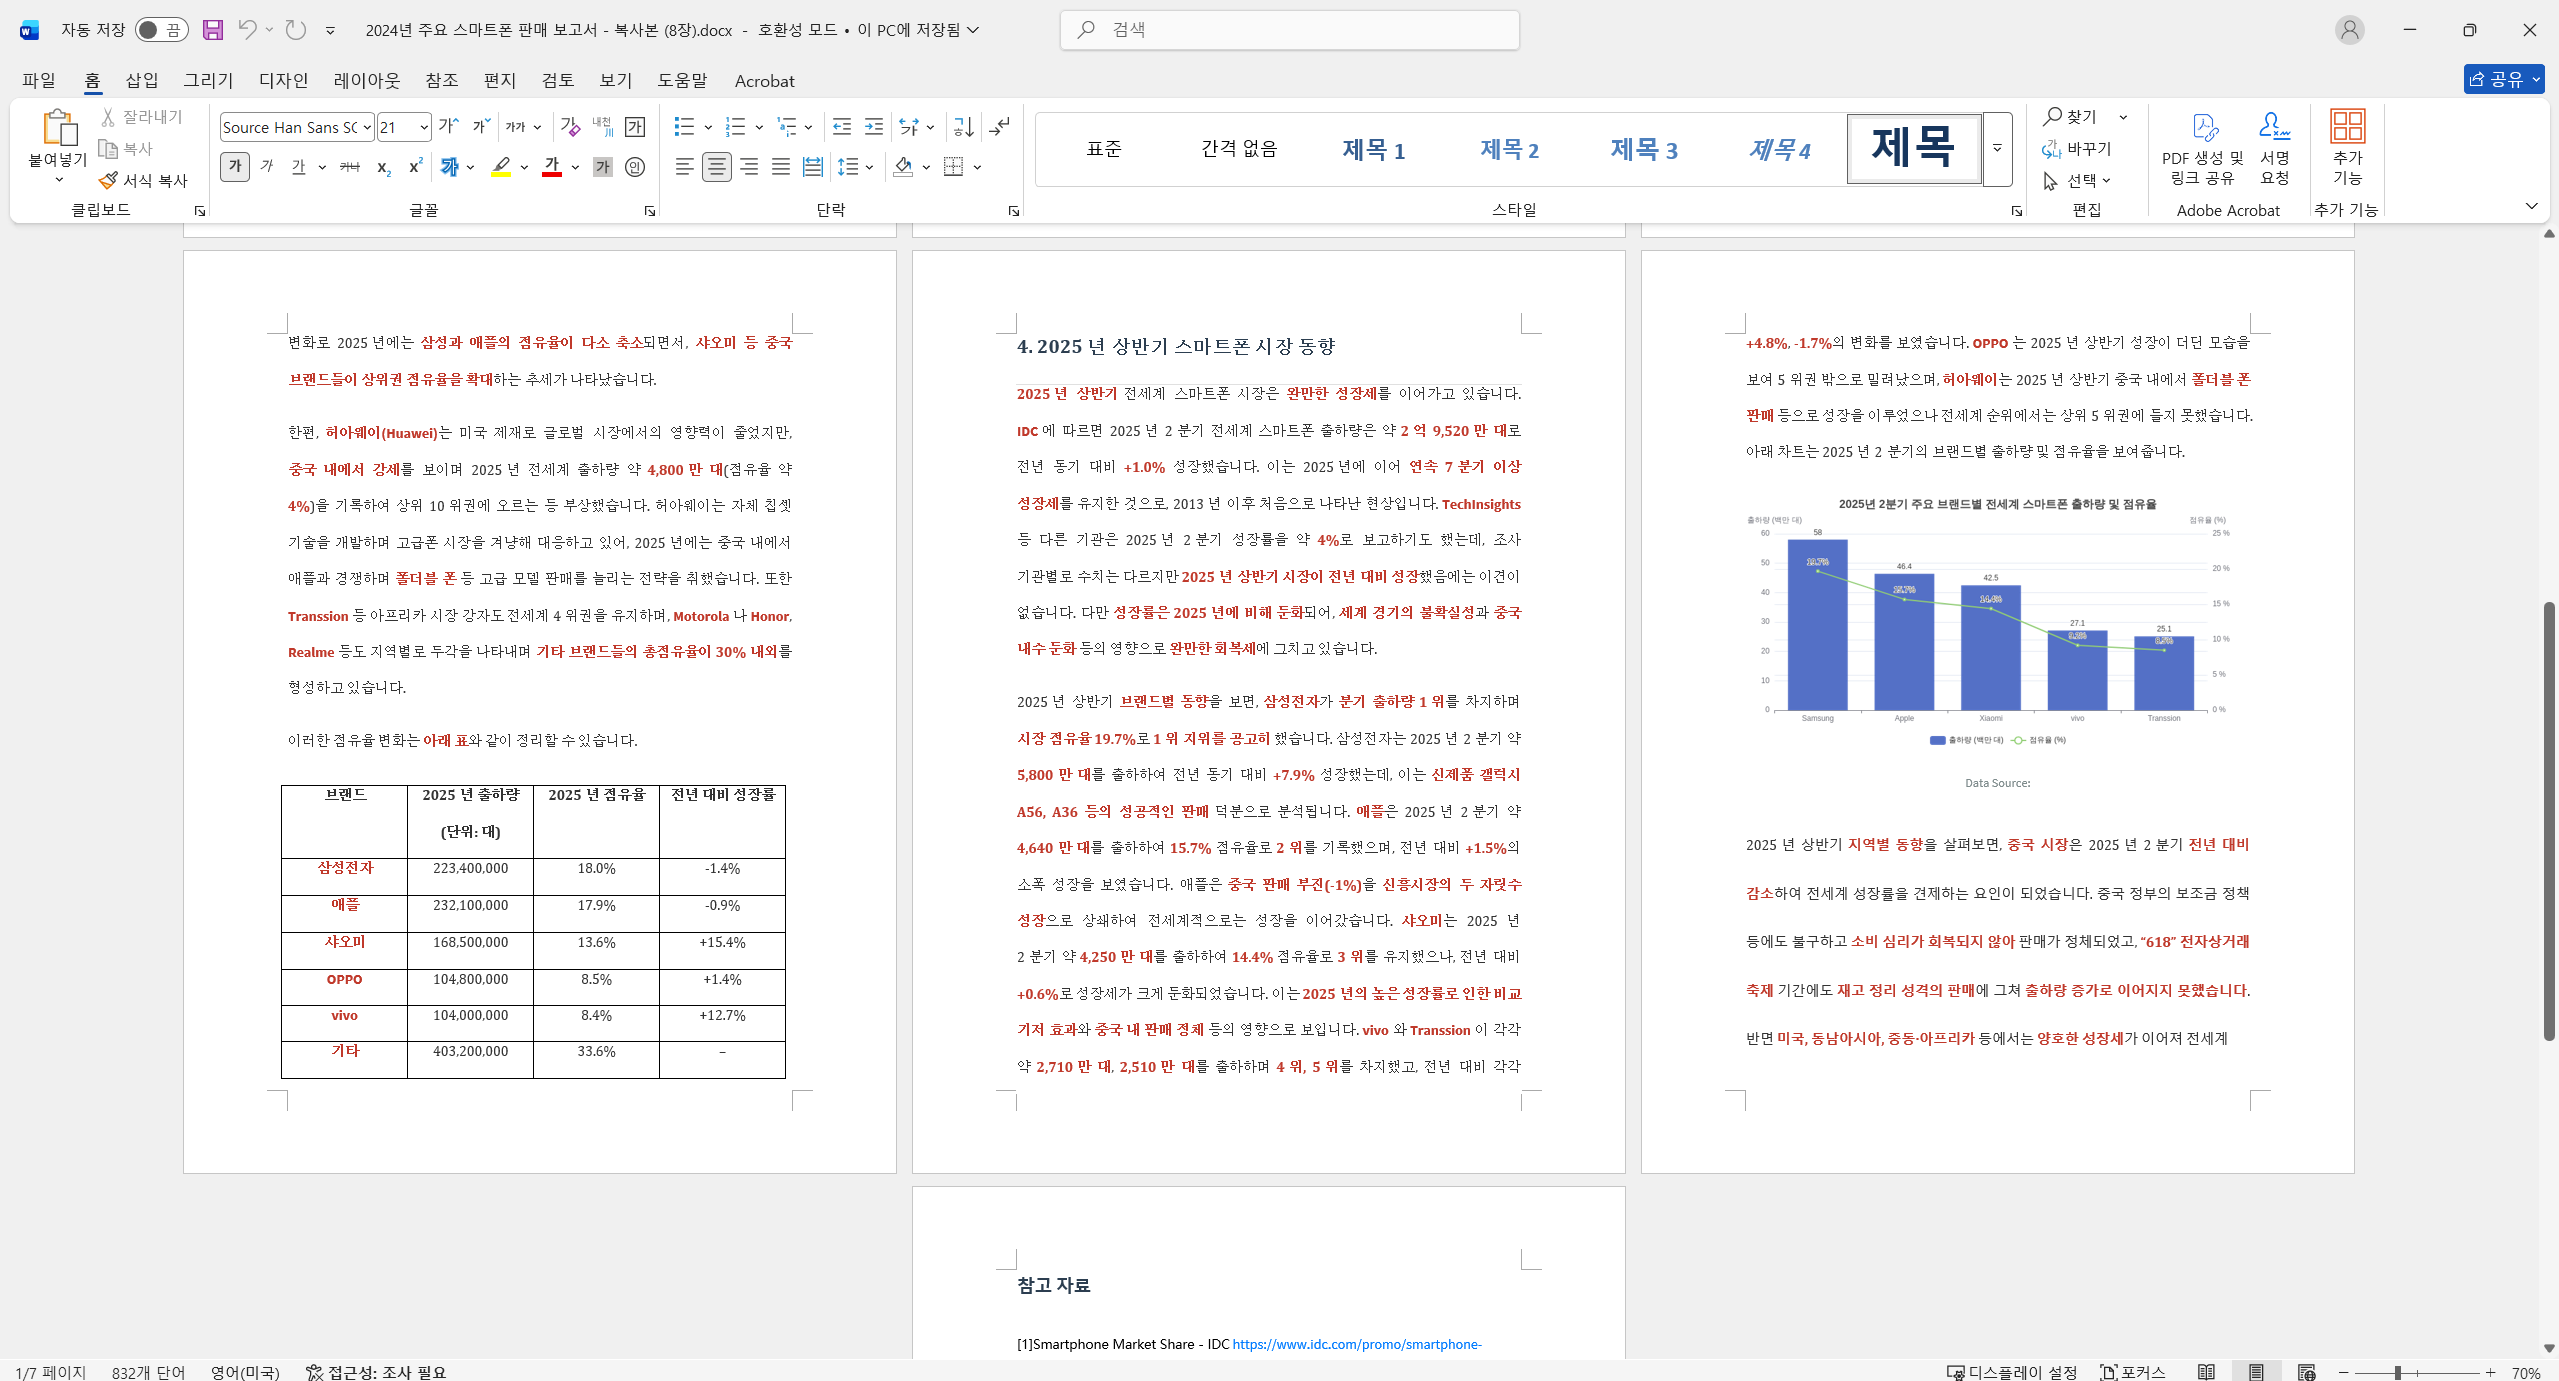Click the 서명 요청 icon

pos(2275,148)
